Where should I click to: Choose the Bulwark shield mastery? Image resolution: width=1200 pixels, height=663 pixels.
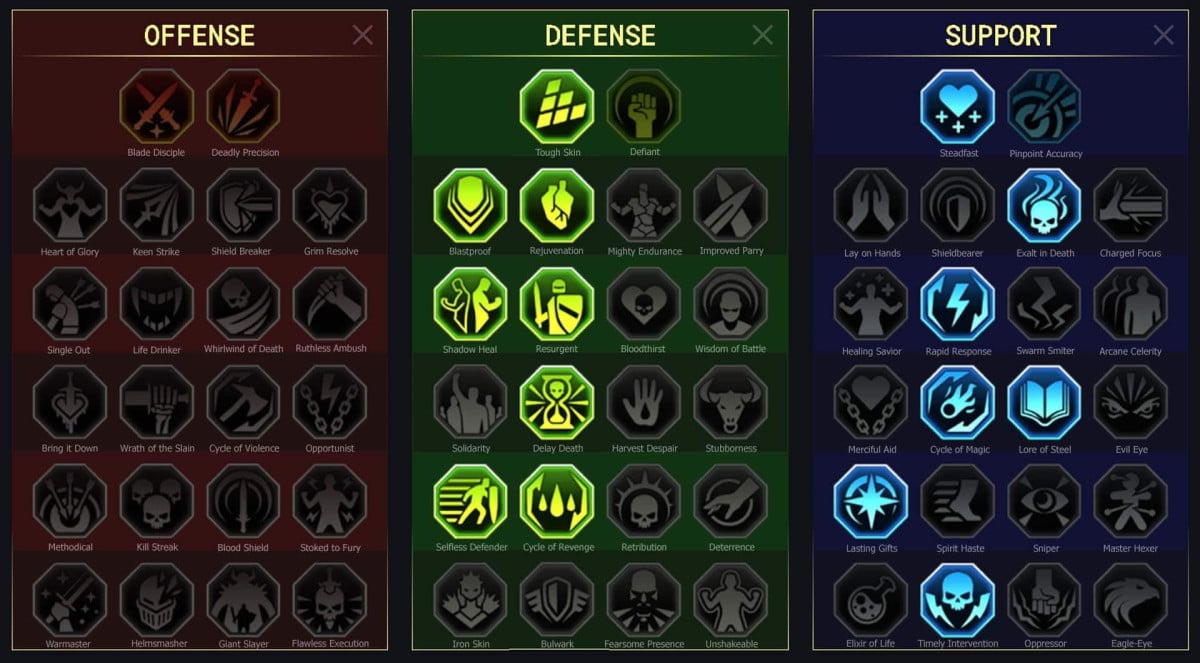click(557, 599)
